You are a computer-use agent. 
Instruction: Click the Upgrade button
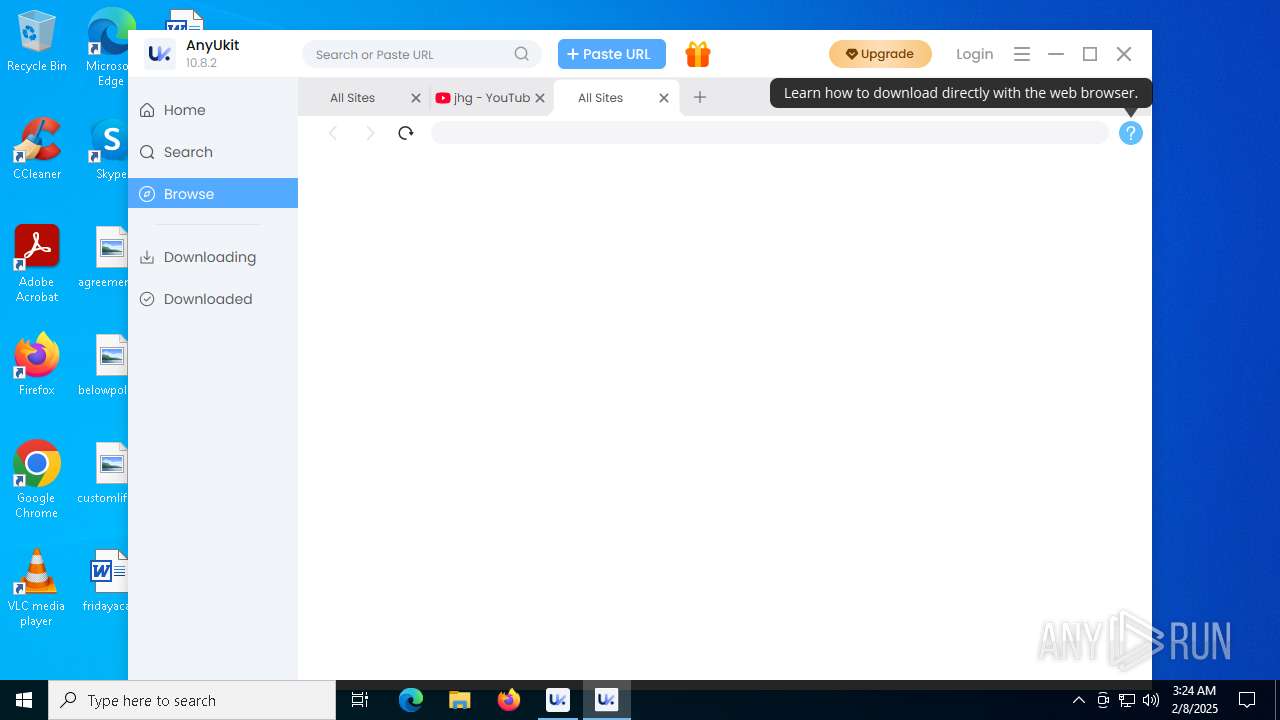pos(880,54)
